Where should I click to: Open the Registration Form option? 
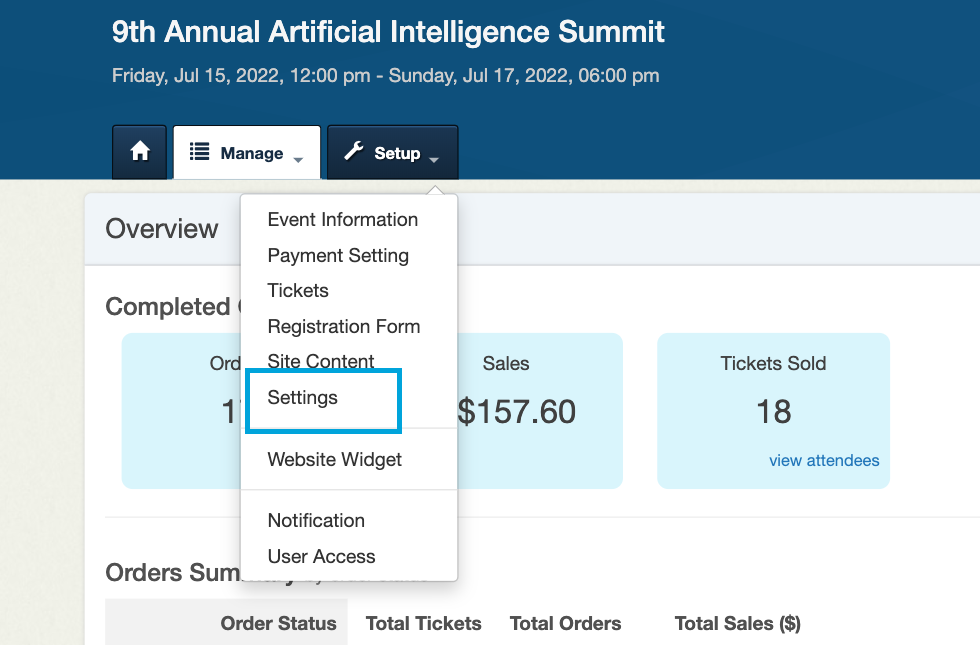(344, 326)
